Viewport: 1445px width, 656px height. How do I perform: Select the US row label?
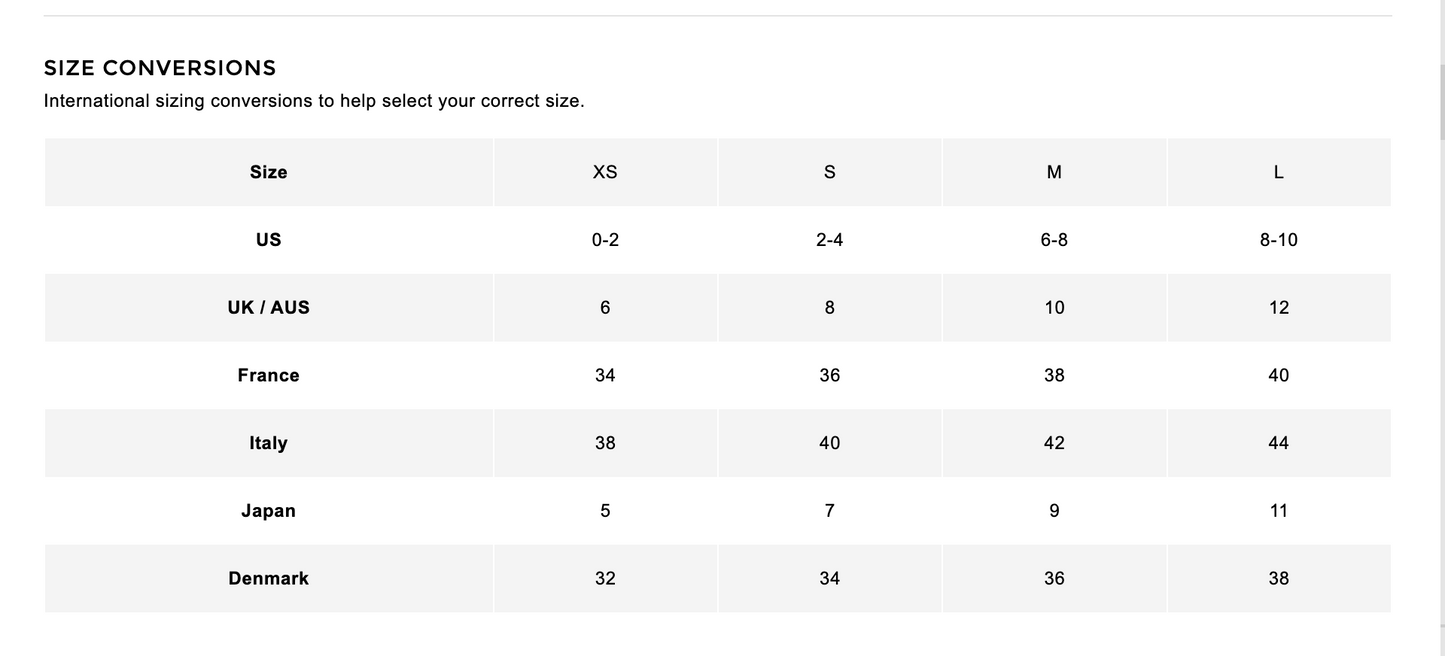[x=268, y=240]
